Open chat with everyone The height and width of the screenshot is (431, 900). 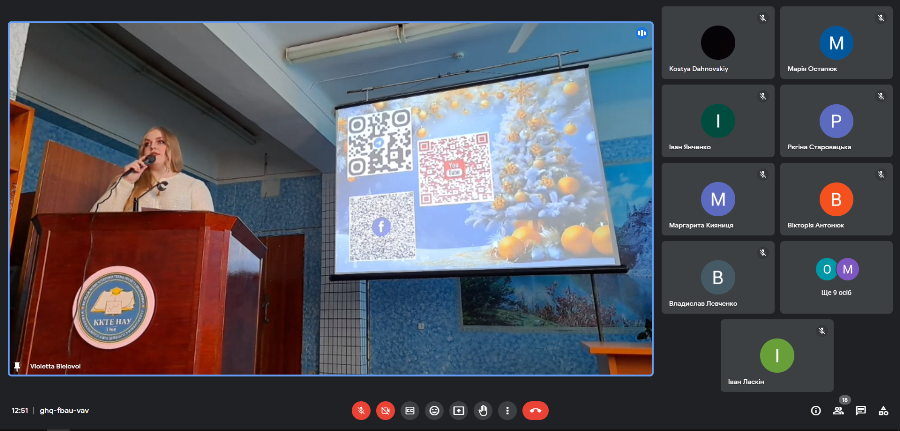(x=860, y=410)
